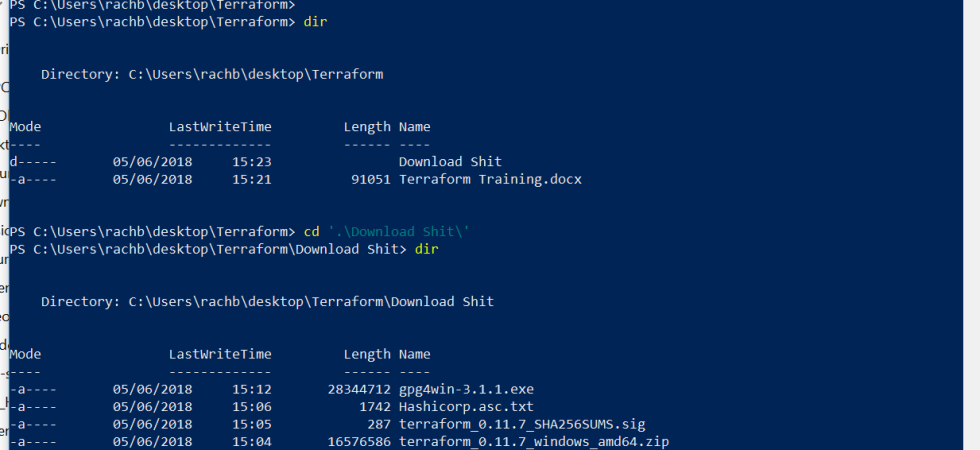Click the dir command after Download Shit prompt
This screenshot has width=980, height=450.
click(426, 249)
